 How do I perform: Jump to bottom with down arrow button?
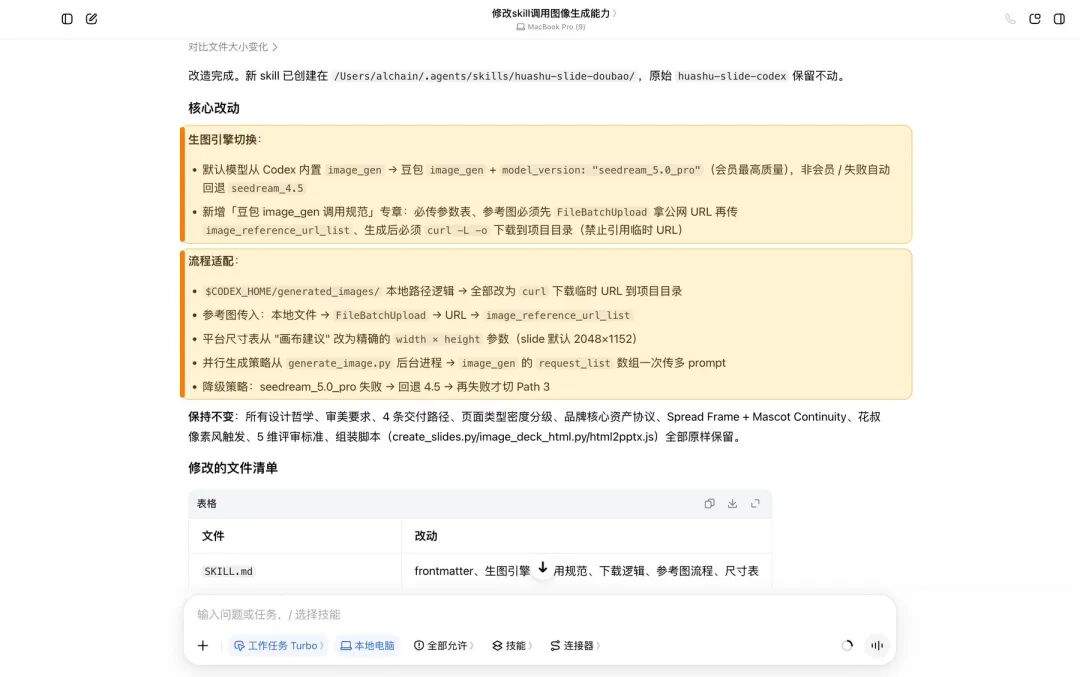click(543, 567)
